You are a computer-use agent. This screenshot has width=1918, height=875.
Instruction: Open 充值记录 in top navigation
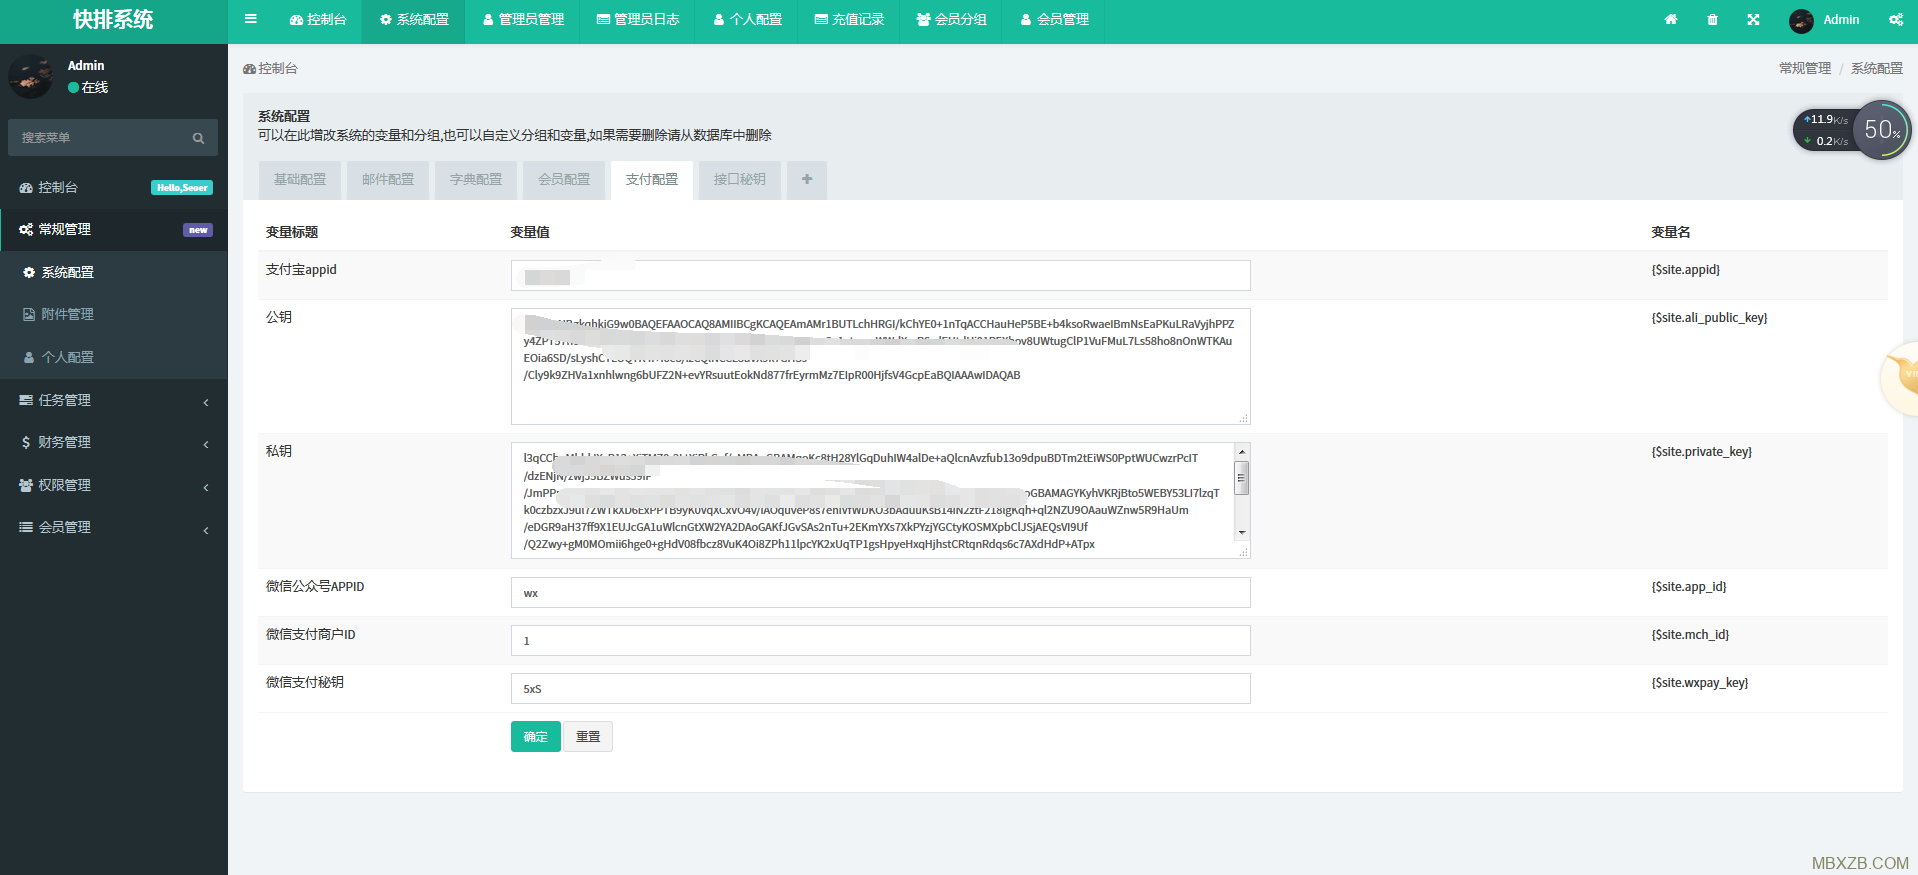[x=849, y=19]
